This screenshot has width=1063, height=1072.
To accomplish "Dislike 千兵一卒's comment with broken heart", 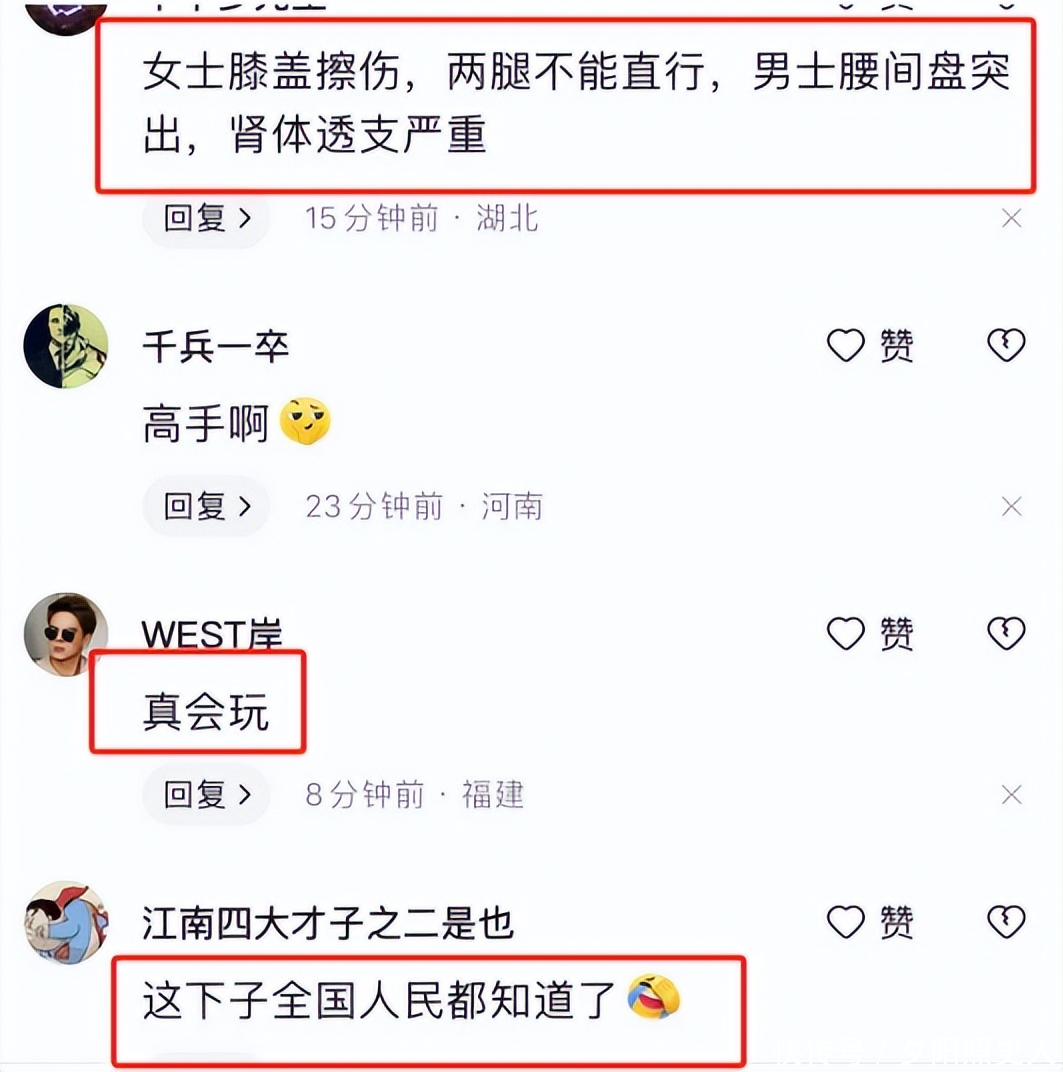I will (1006, 345).
